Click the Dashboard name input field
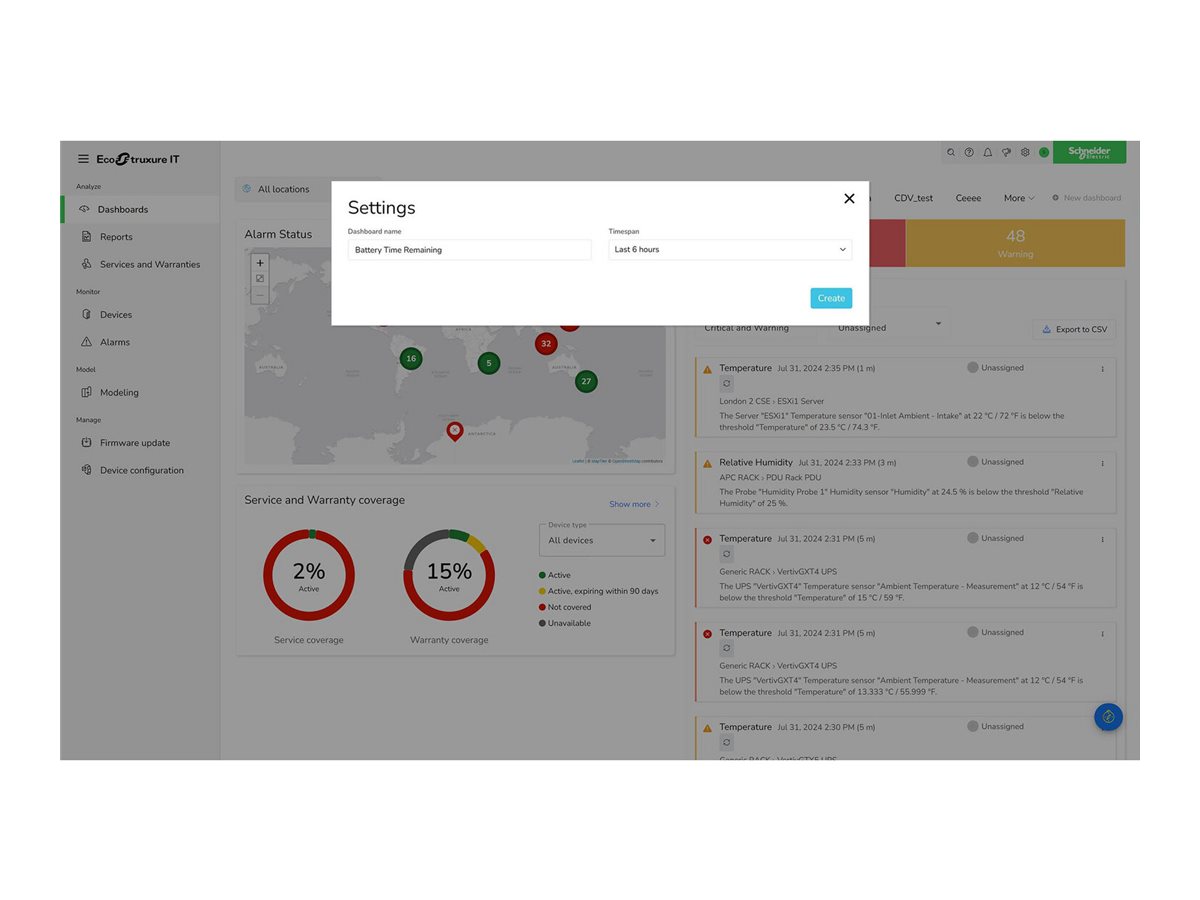This screenshot has width=1200, height=900. point(469,250)
